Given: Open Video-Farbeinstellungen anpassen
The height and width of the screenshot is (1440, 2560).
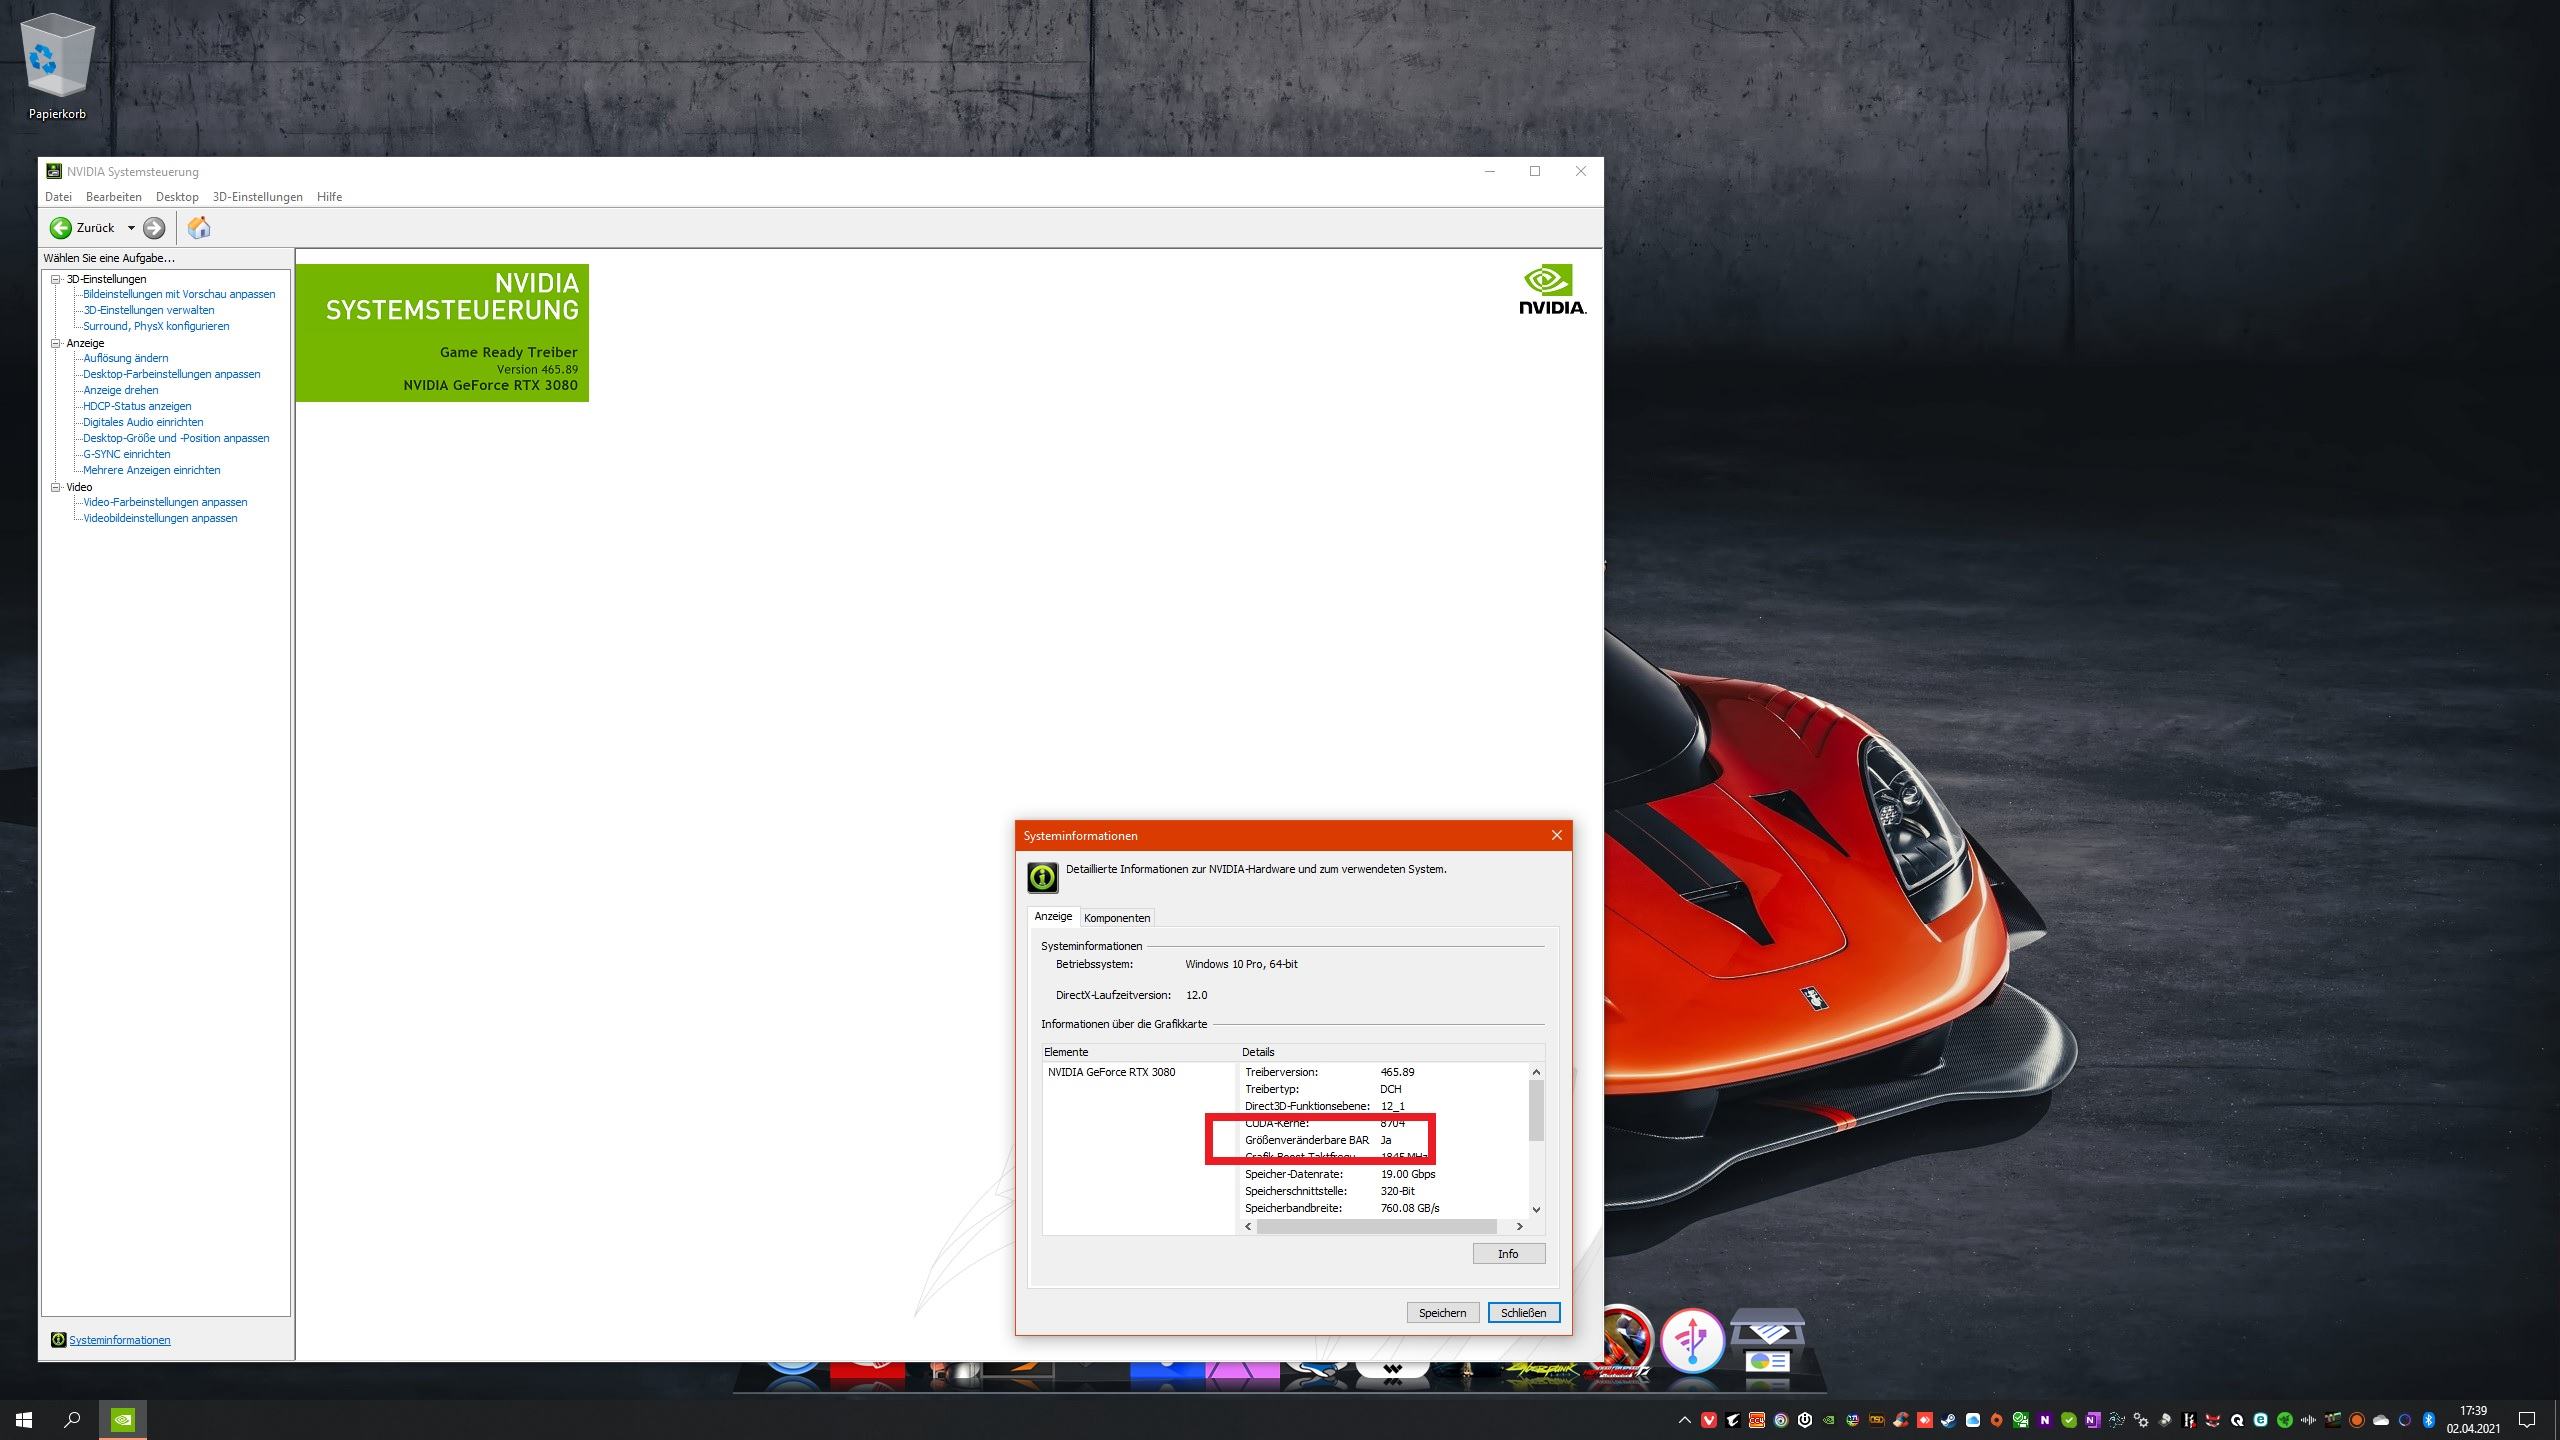Looking at the screenshot, I should (x=165, y=502).
